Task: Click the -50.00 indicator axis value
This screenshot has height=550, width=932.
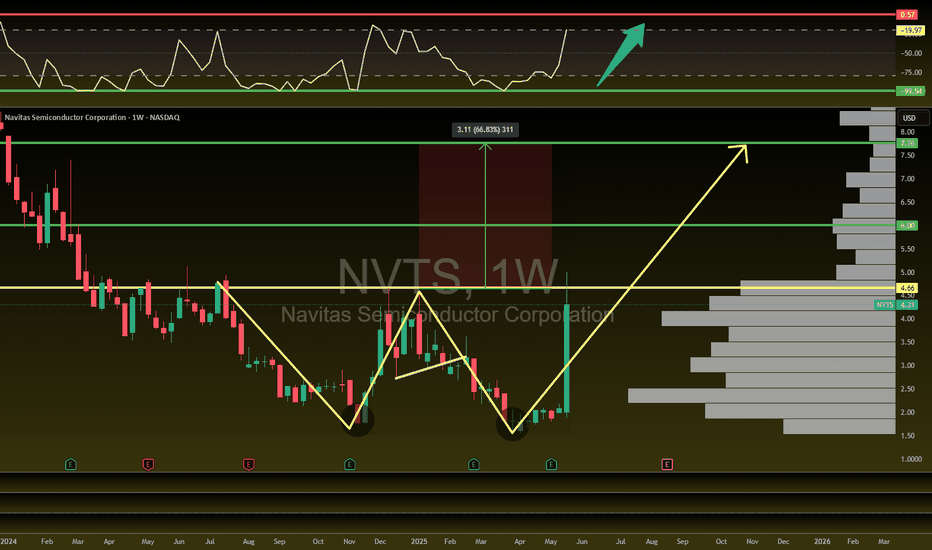Action: click(911, 53)
